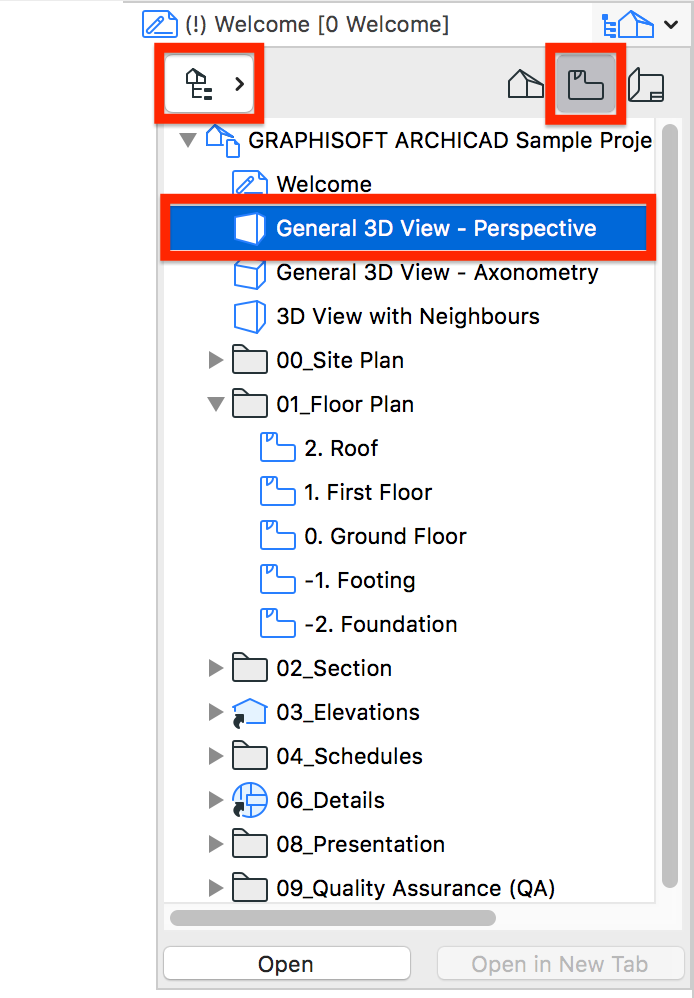Switch to Layout Book icon
The image size is (694, 998).
(x=646, y=85)
